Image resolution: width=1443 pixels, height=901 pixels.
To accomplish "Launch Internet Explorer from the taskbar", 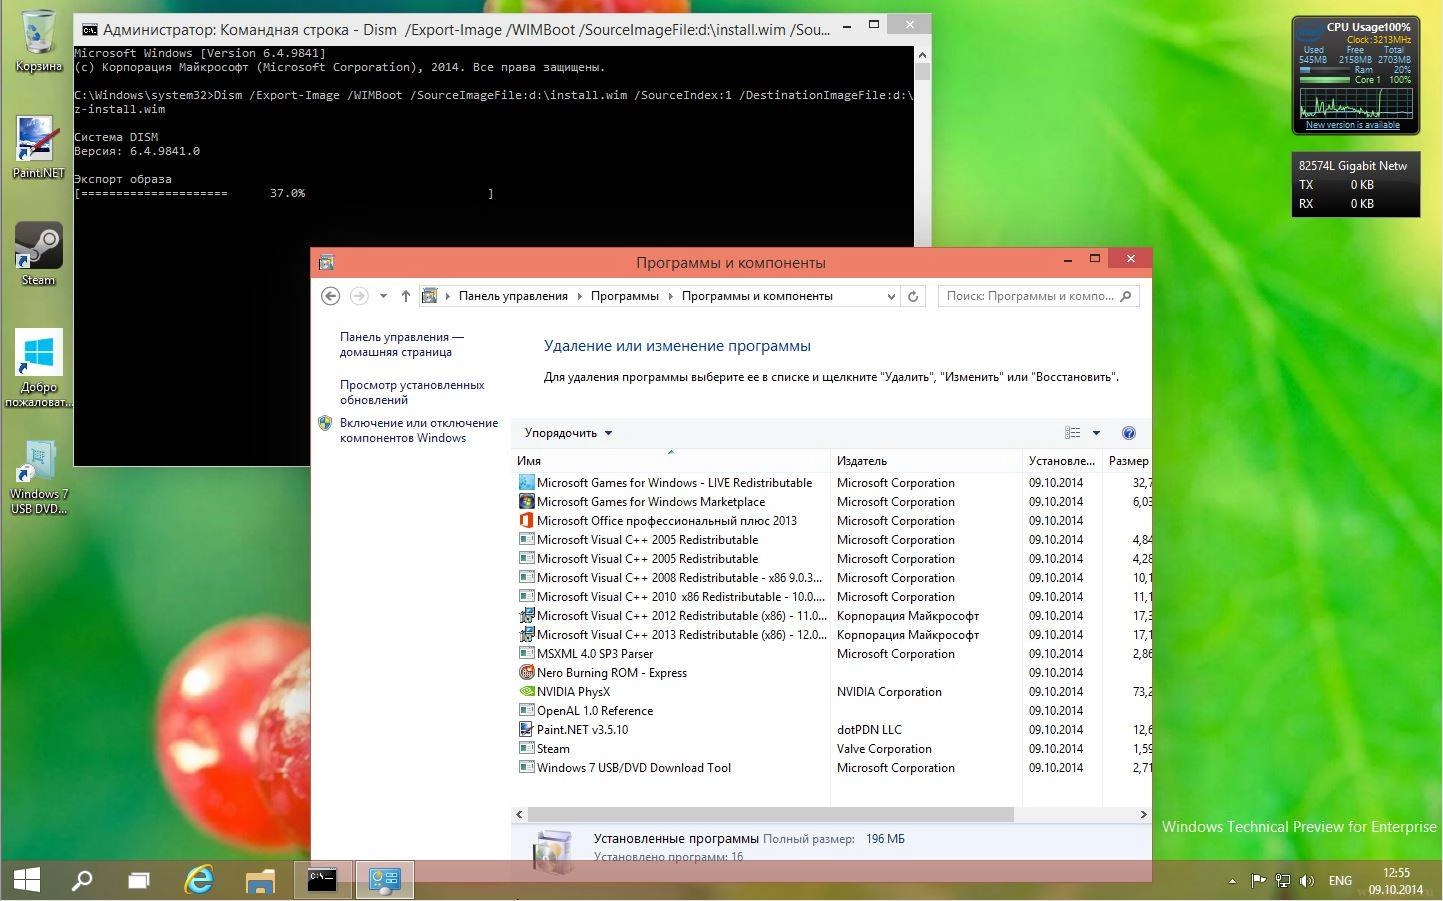I will (x=200, y=880).
